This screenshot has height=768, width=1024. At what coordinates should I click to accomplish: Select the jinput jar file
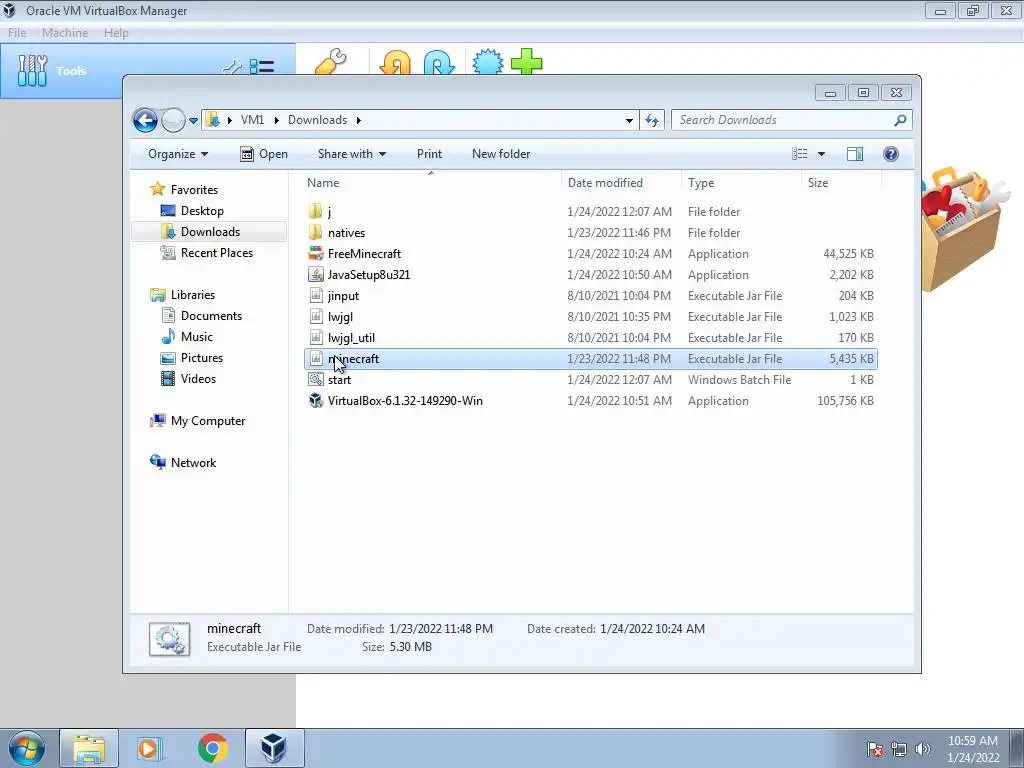point(590,296)
